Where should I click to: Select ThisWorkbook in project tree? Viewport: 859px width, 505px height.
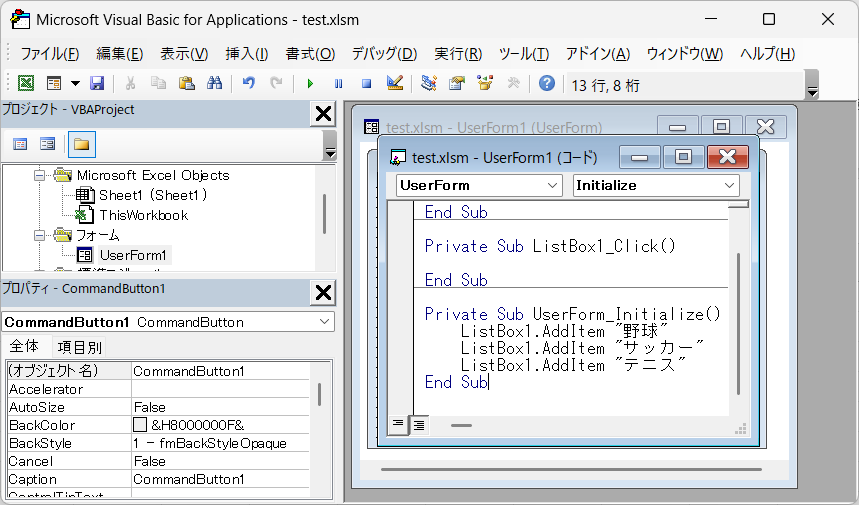(x=144, y=215)
